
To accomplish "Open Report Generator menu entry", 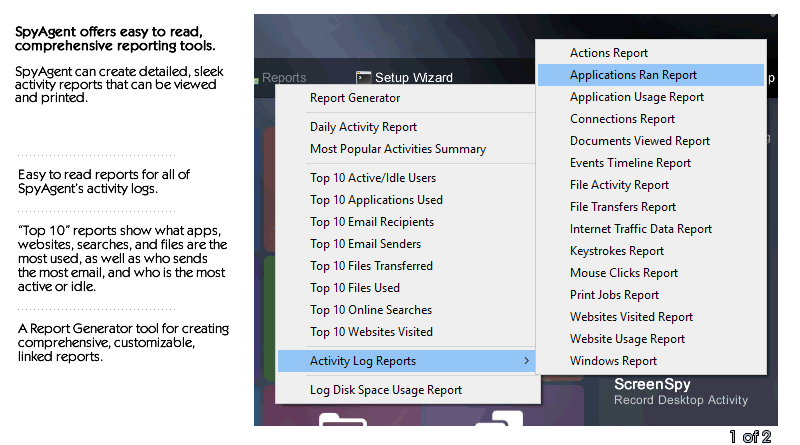I will click(406, 98).
